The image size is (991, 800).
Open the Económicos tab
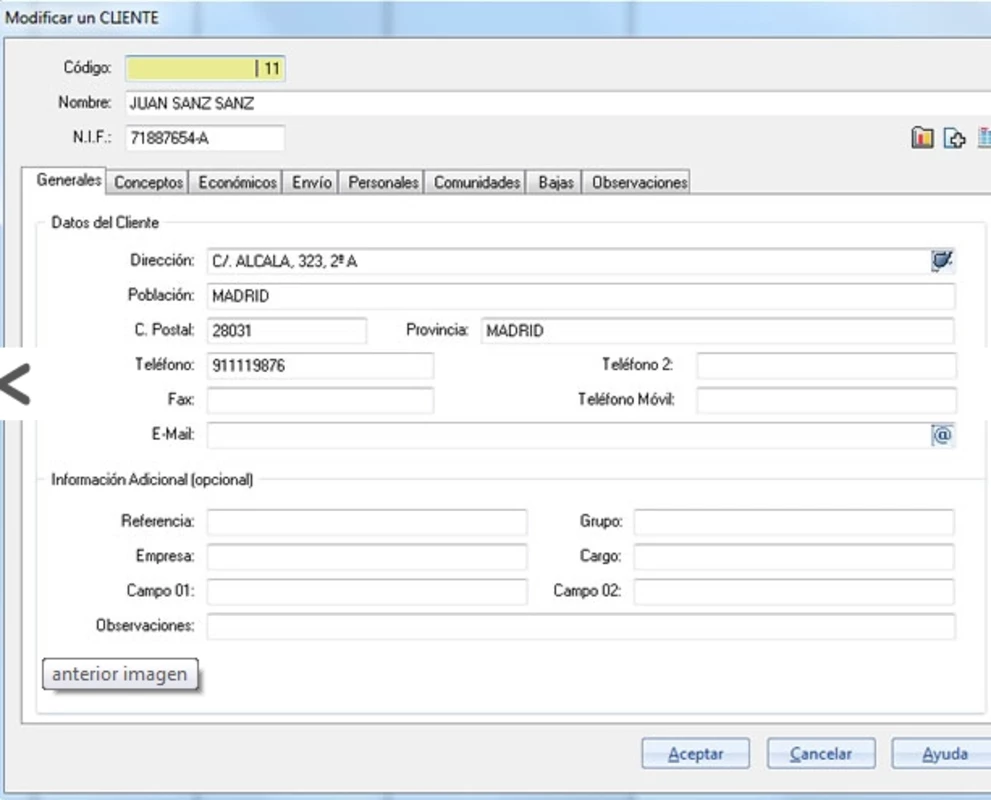[x=237, y=183]
